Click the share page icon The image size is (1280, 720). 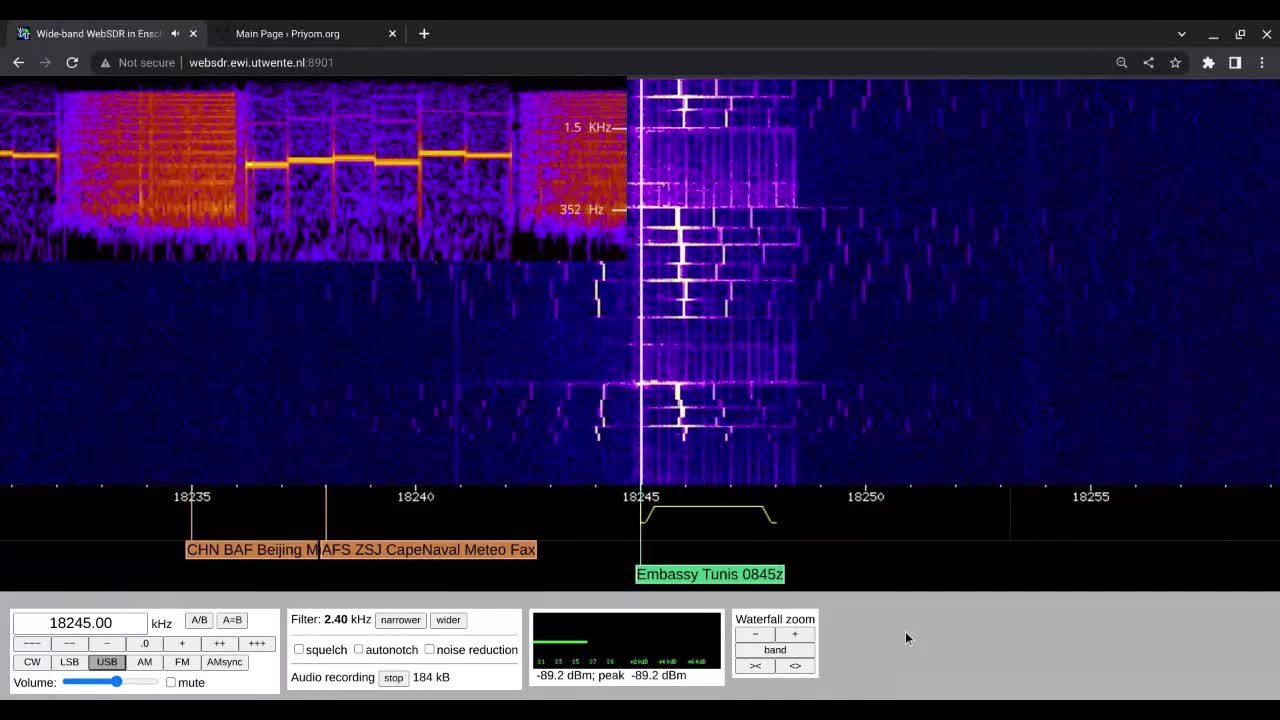click(x=1148, y=62)
